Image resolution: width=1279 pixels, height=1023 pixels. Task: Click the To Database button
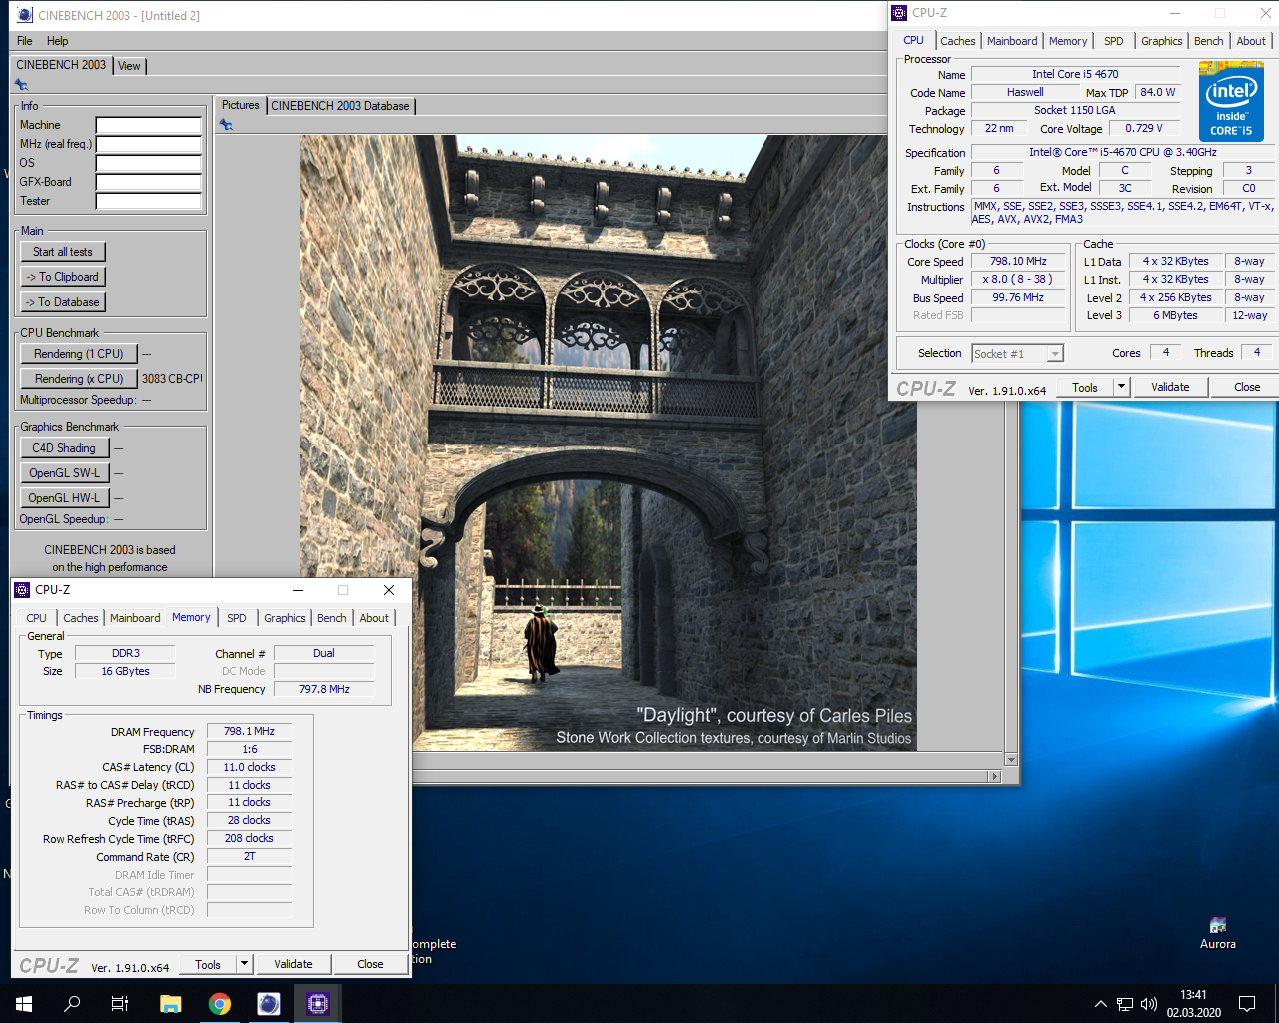click(63, 302)
